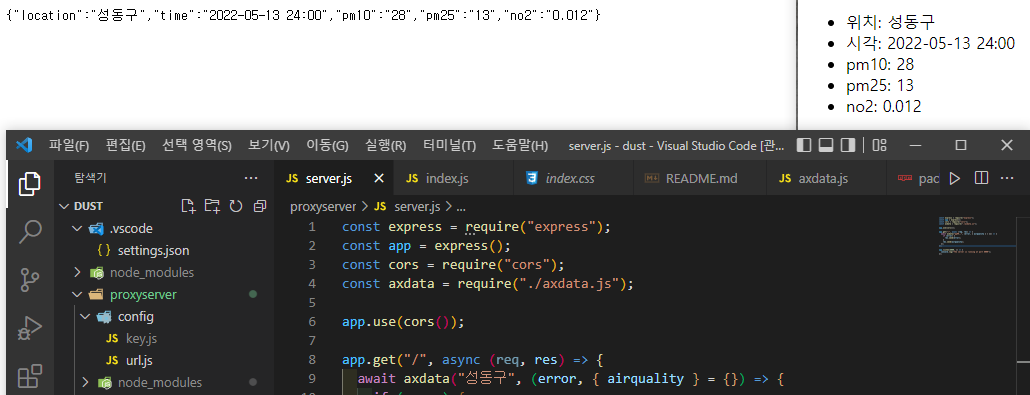The width and height of the screenshot is (1030, 395).
Task: Maximize the Visual Studio Code window
Action: pyautogui.click(x=960, y=145)
